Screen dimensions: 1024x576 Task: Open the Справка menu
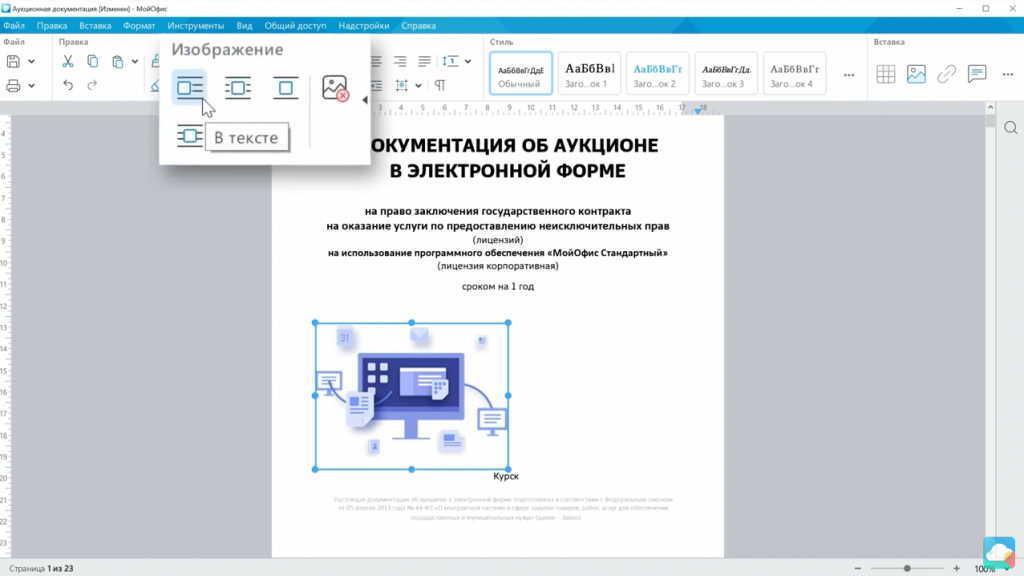pos(419,25)
